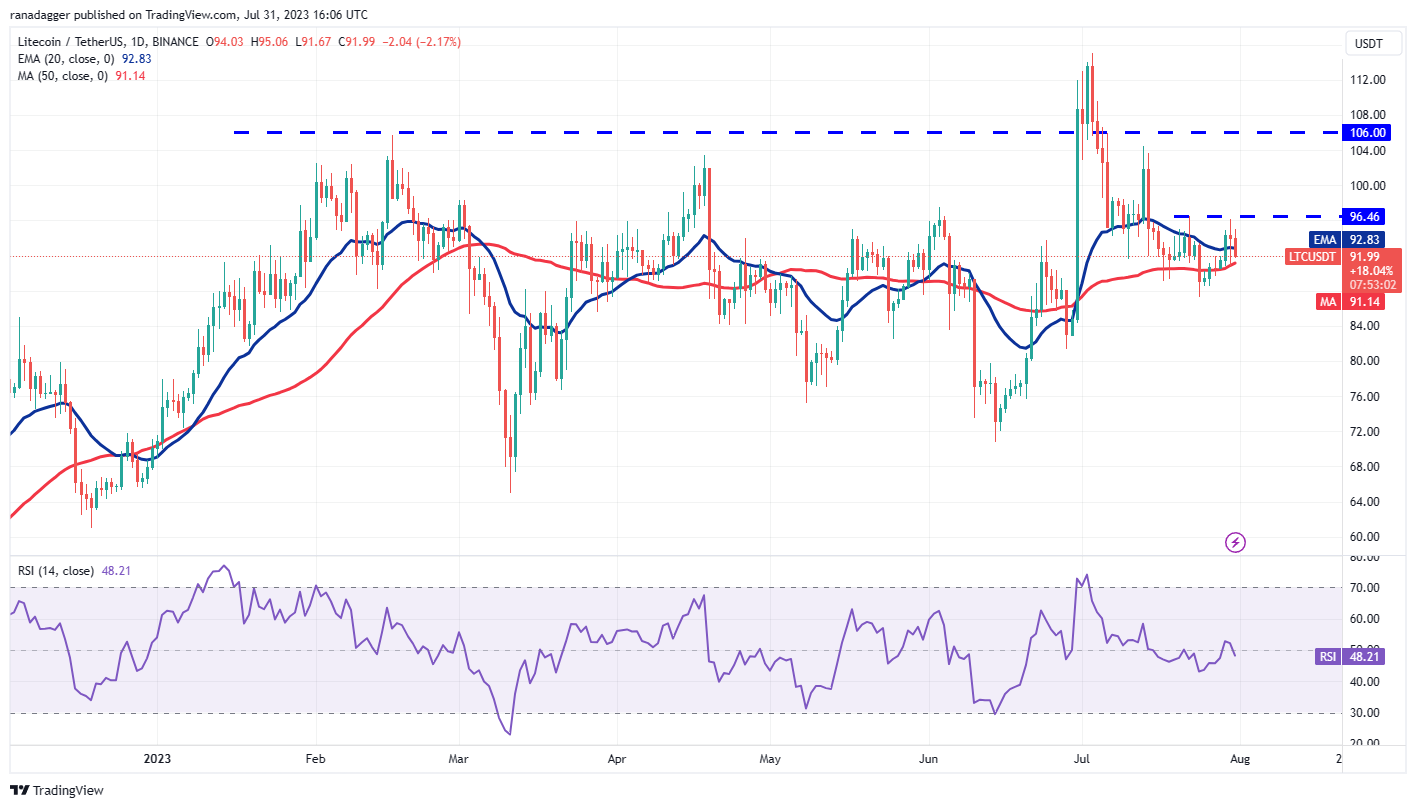Toggle visibility of the EMA (20, close, 0) indicator
The height and width of the screenshot is (808, 1416).
(60, 58)
